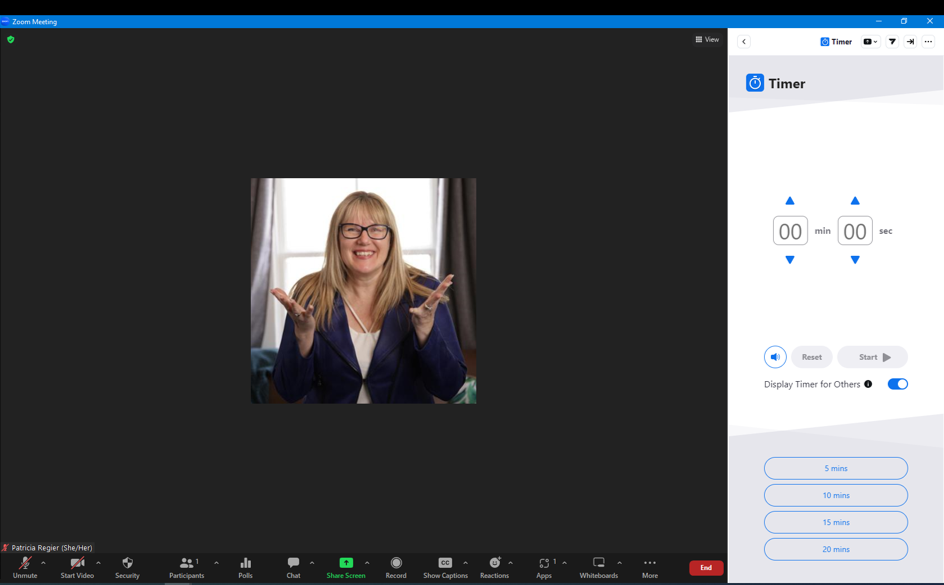
Task: Expand audio options arrow beside Unmute
Action: tap(43, 563)
